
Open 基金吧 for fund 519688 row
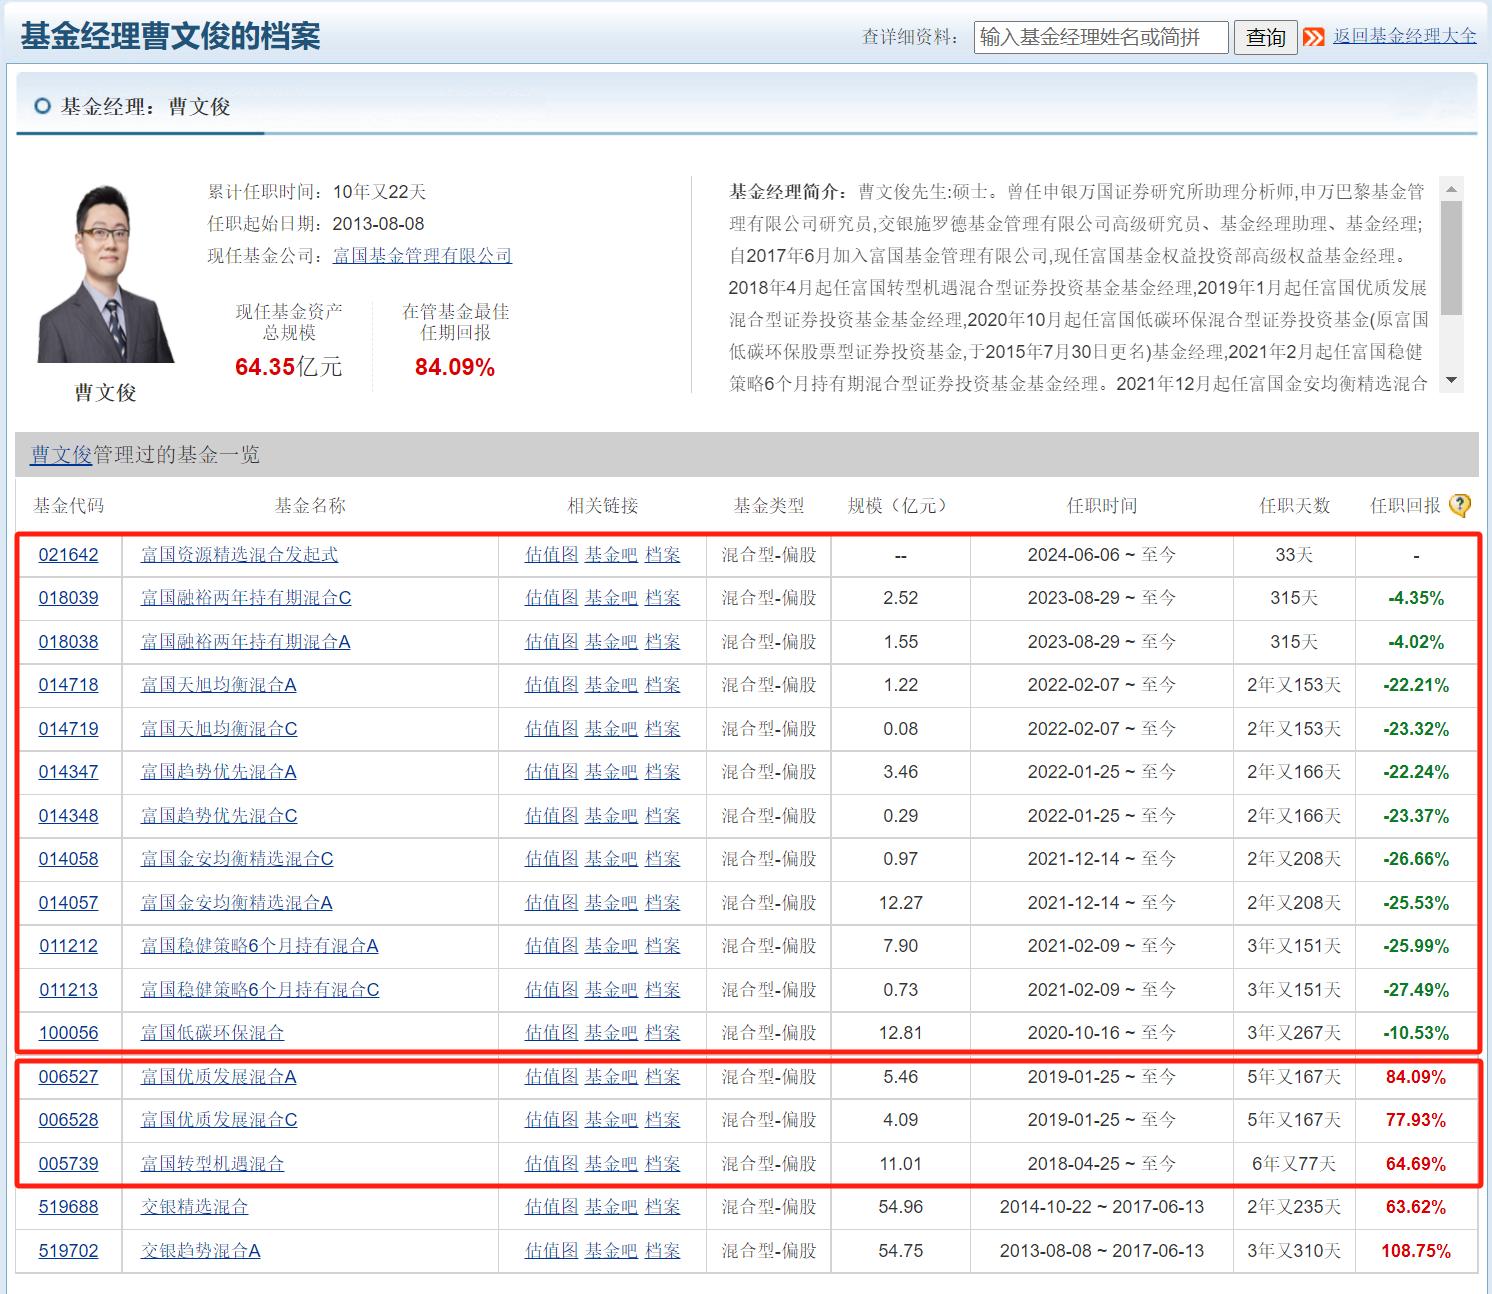[611, 1207]
